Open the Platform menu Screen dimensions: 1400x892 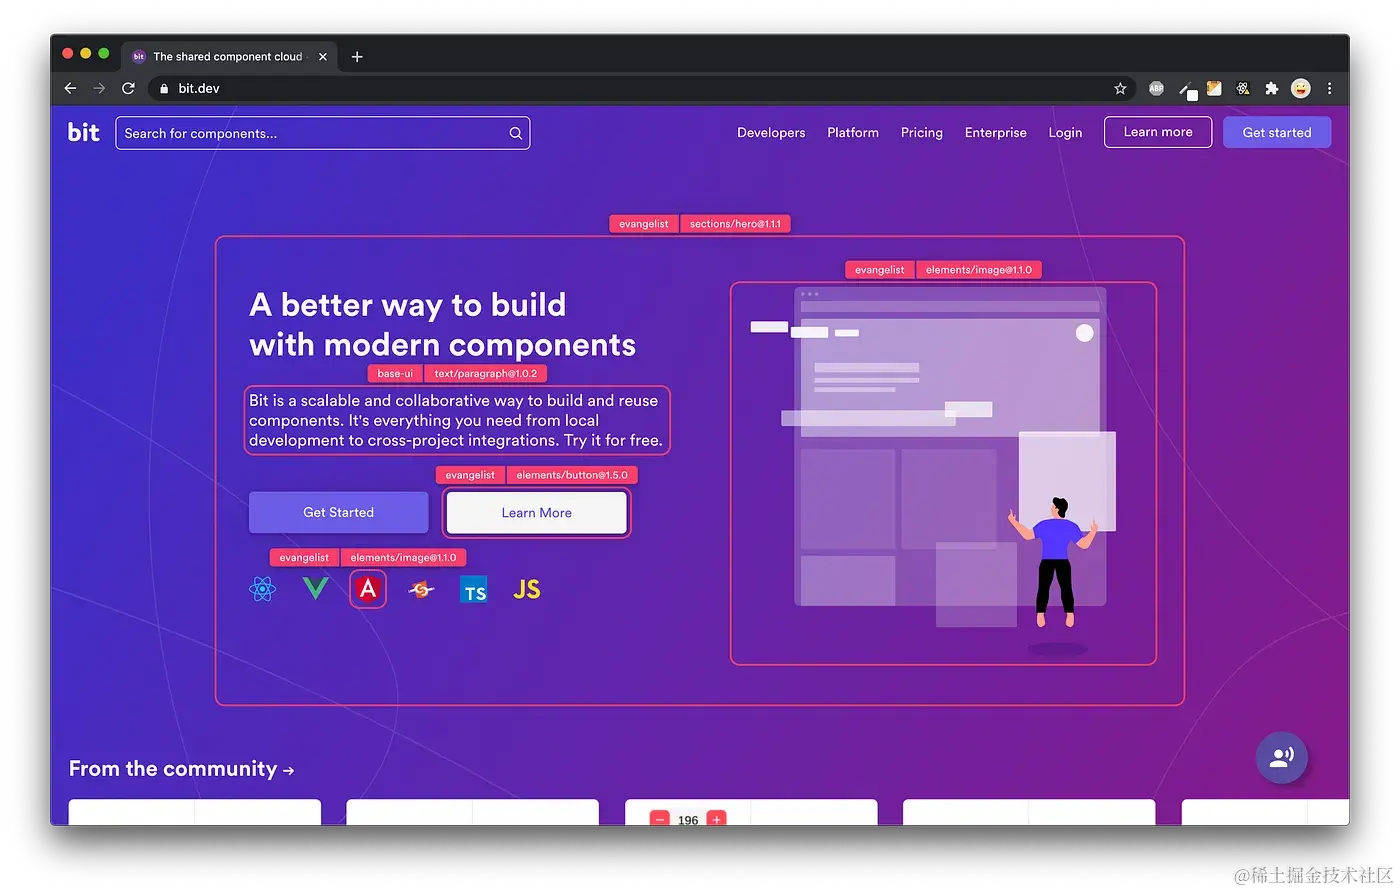[853, 132]
